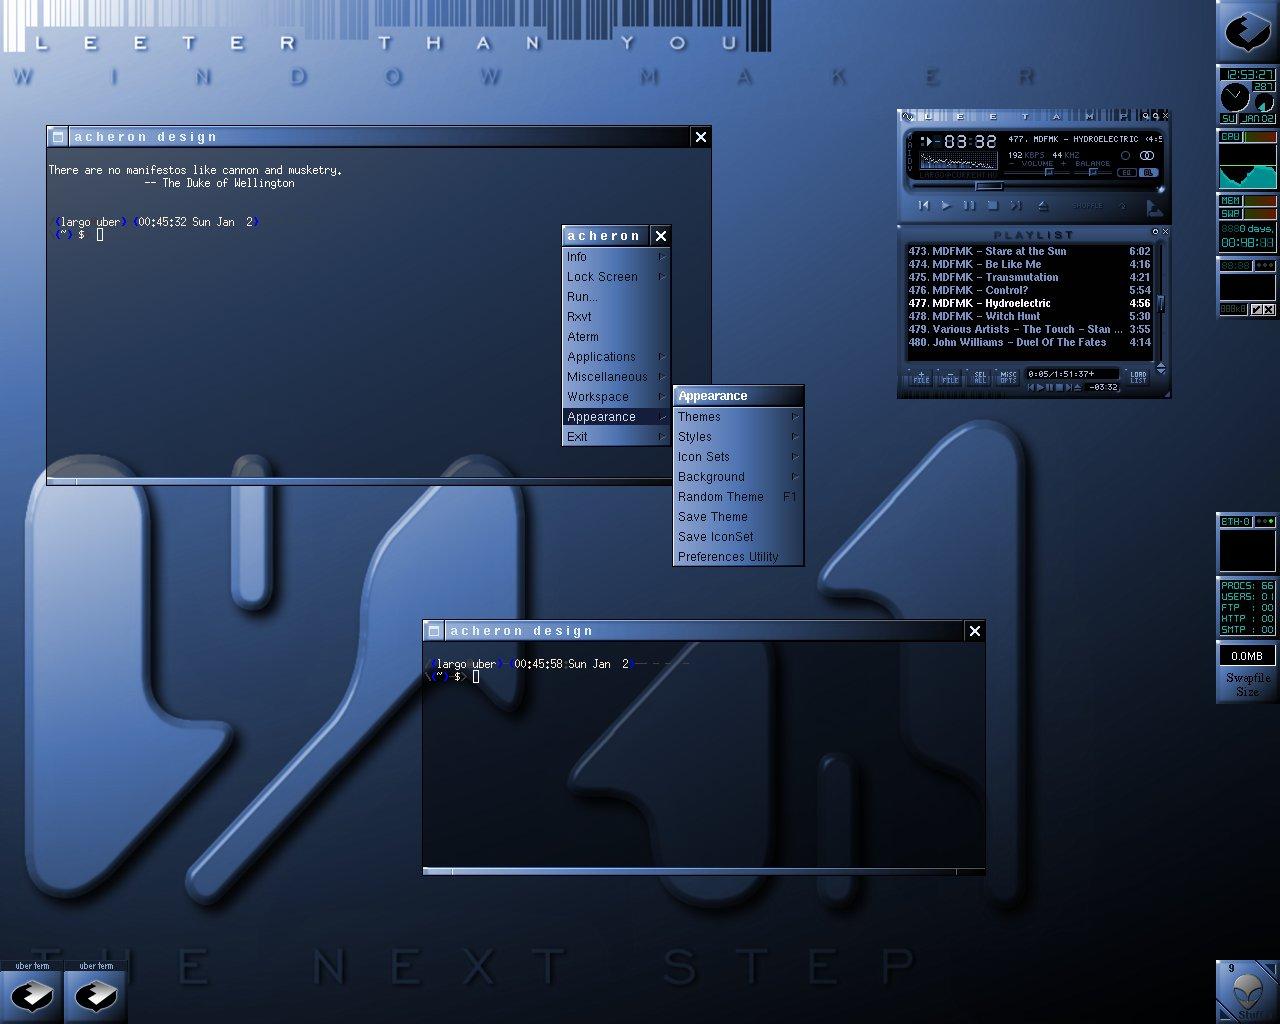Toggle window shade on the playlist titlebar
This screenshot has width=1280, height=1024.
click(1155, 232)
